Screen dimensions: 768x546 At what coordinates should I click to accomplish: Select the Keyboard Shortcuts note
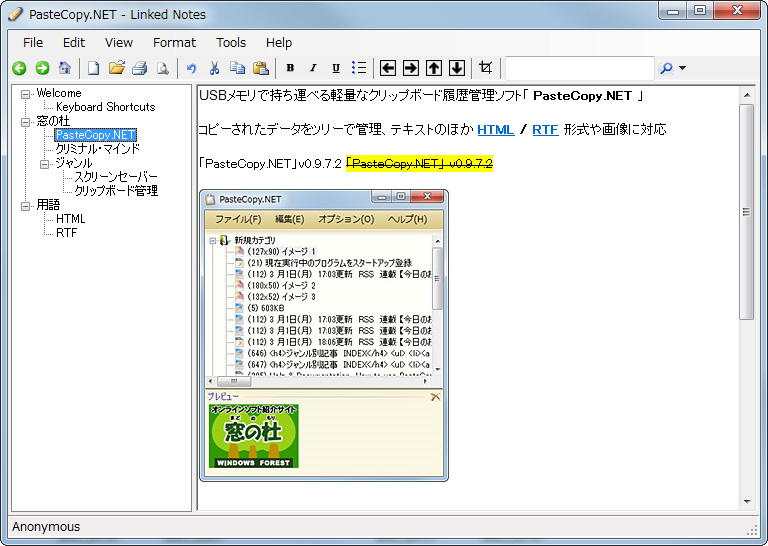[105, 107]
